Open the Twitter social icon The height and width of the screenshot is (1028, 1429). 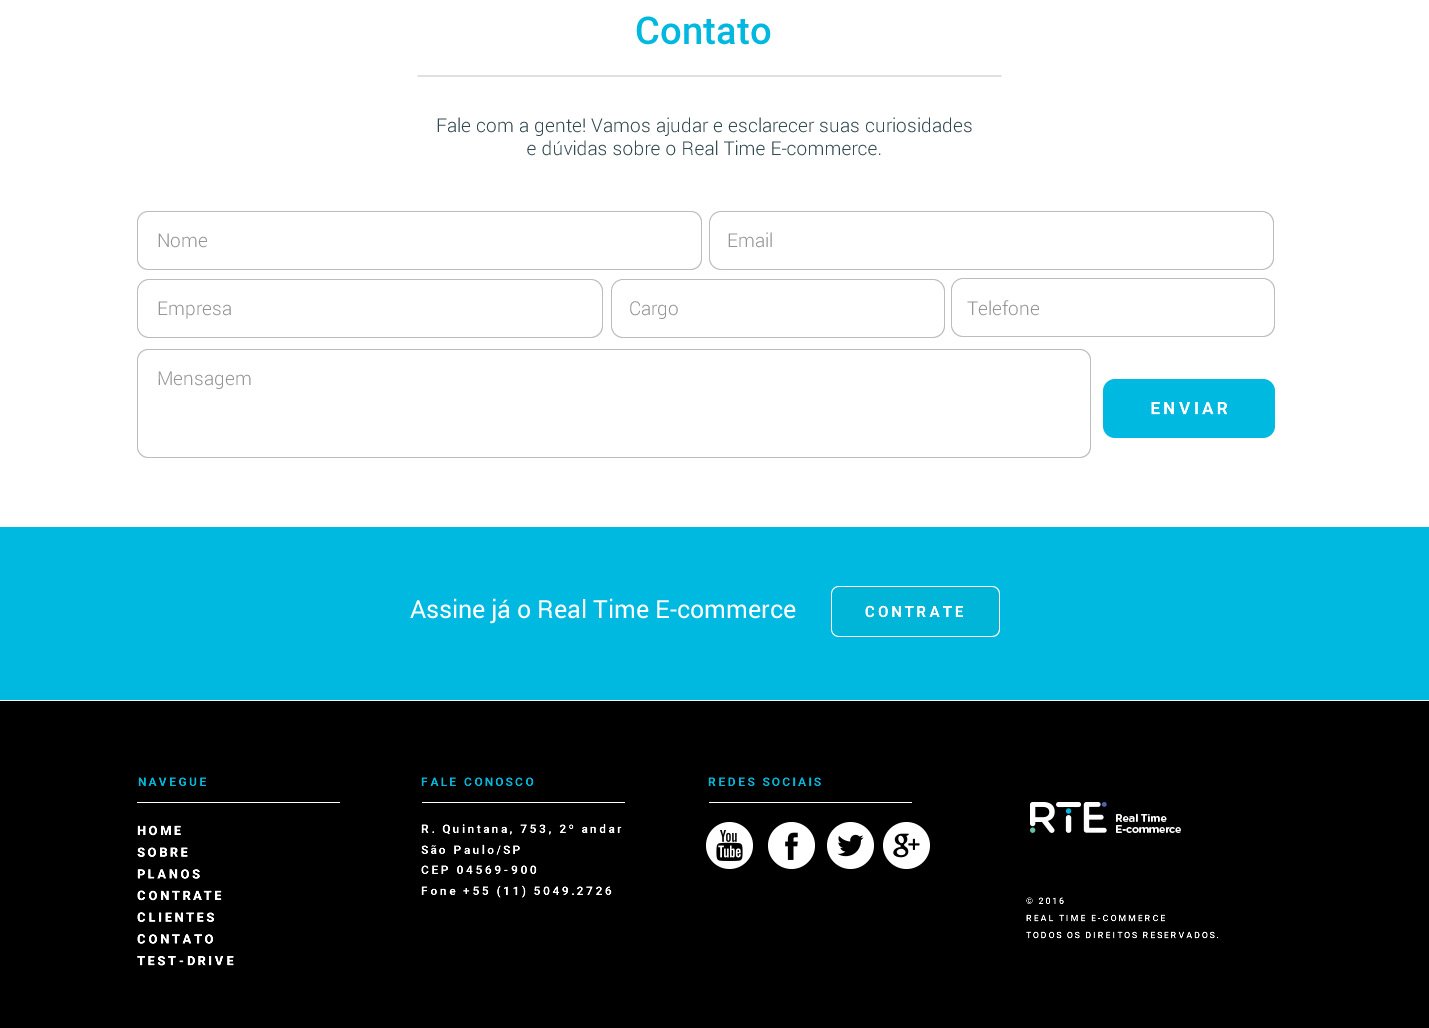coord(850,846)
